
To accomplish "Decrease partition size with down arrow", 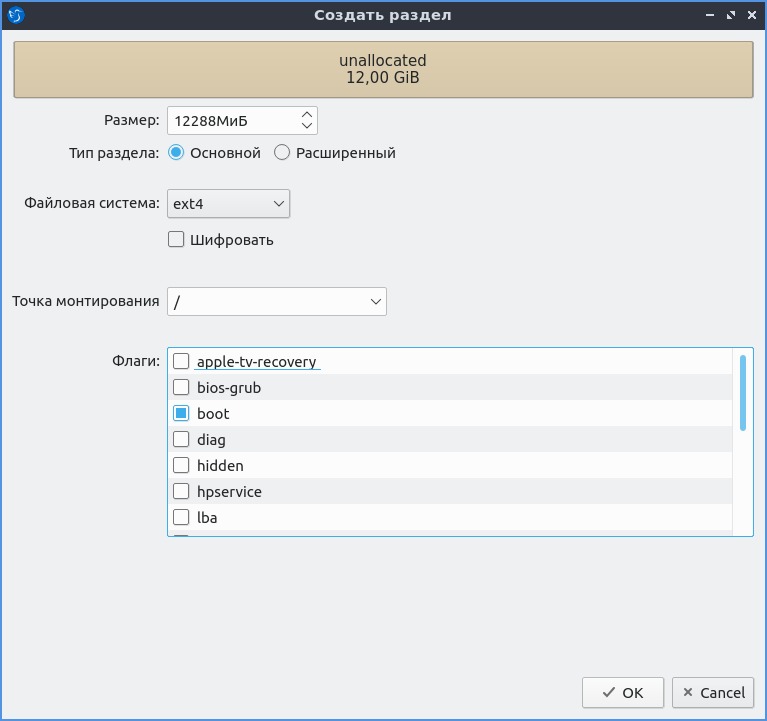I will pyautogui.click(x=307, y=126).
